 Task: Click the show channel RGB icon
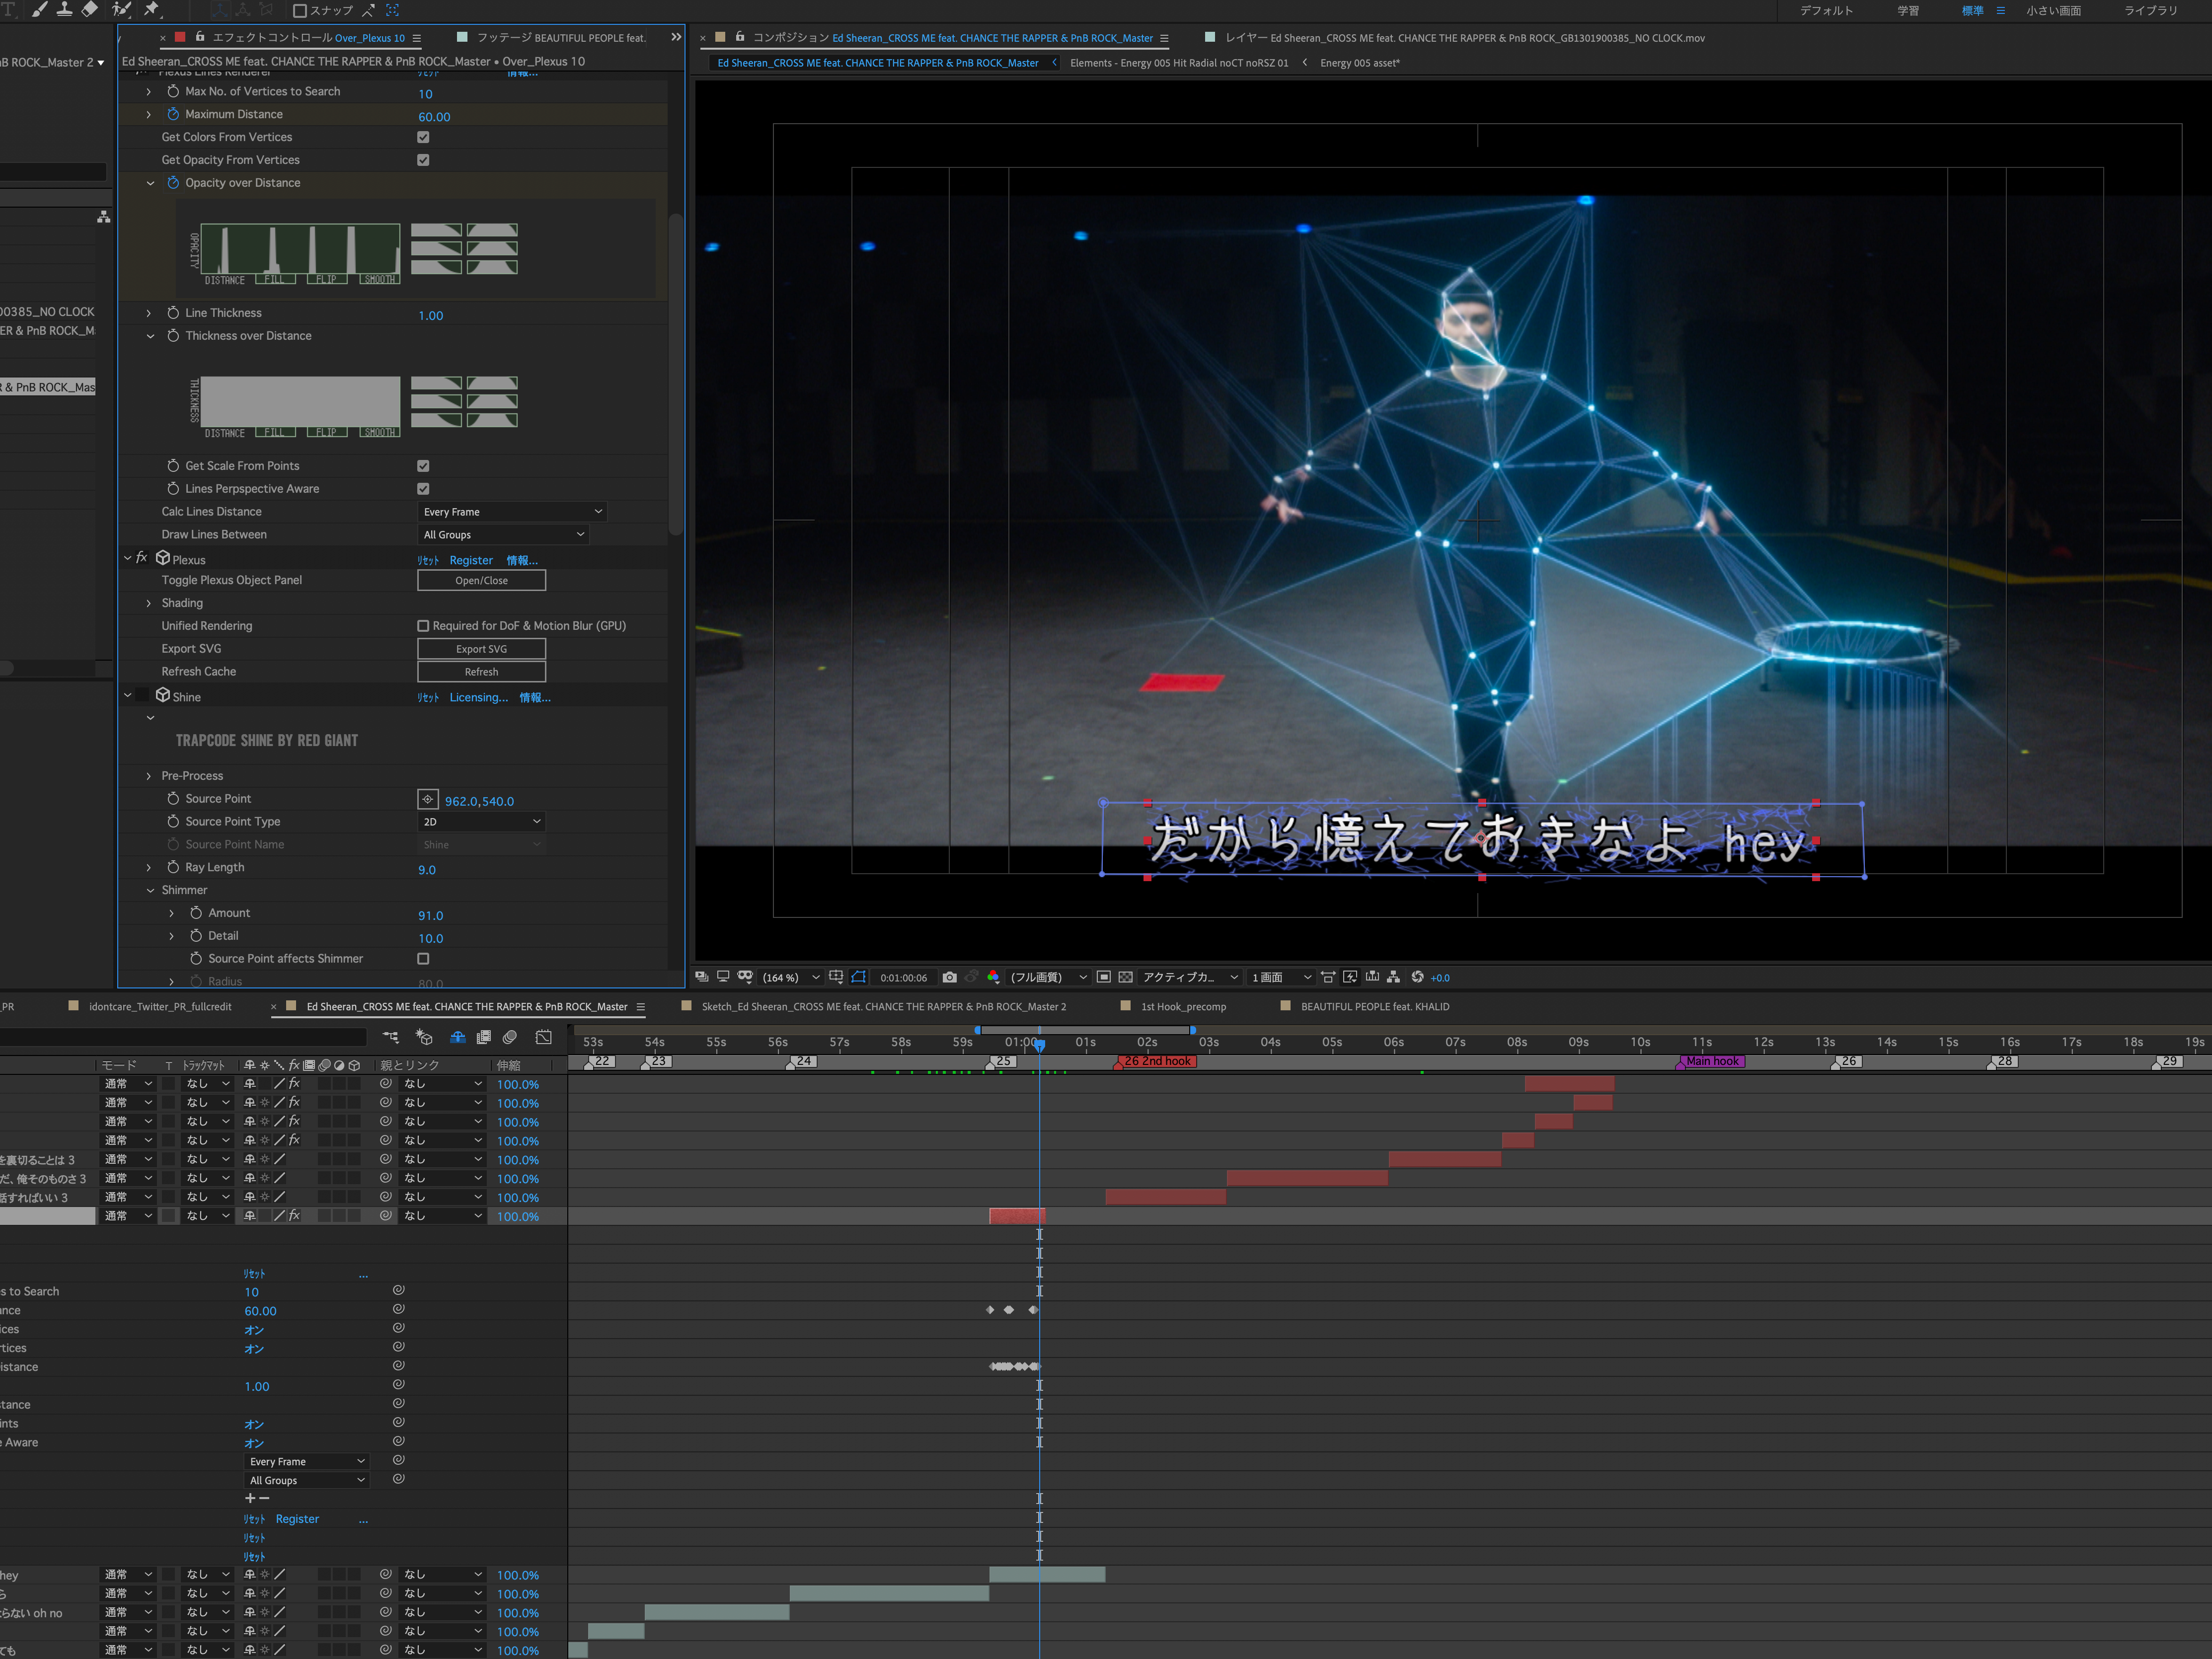coord(993,977)
